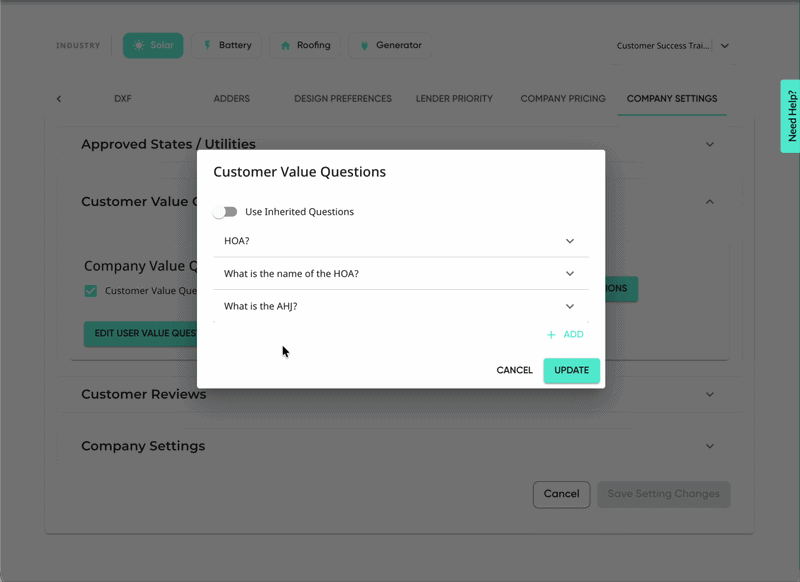Expand the Company Settings section chevron
Screen dimensions: 800x582
coord(710,446)
